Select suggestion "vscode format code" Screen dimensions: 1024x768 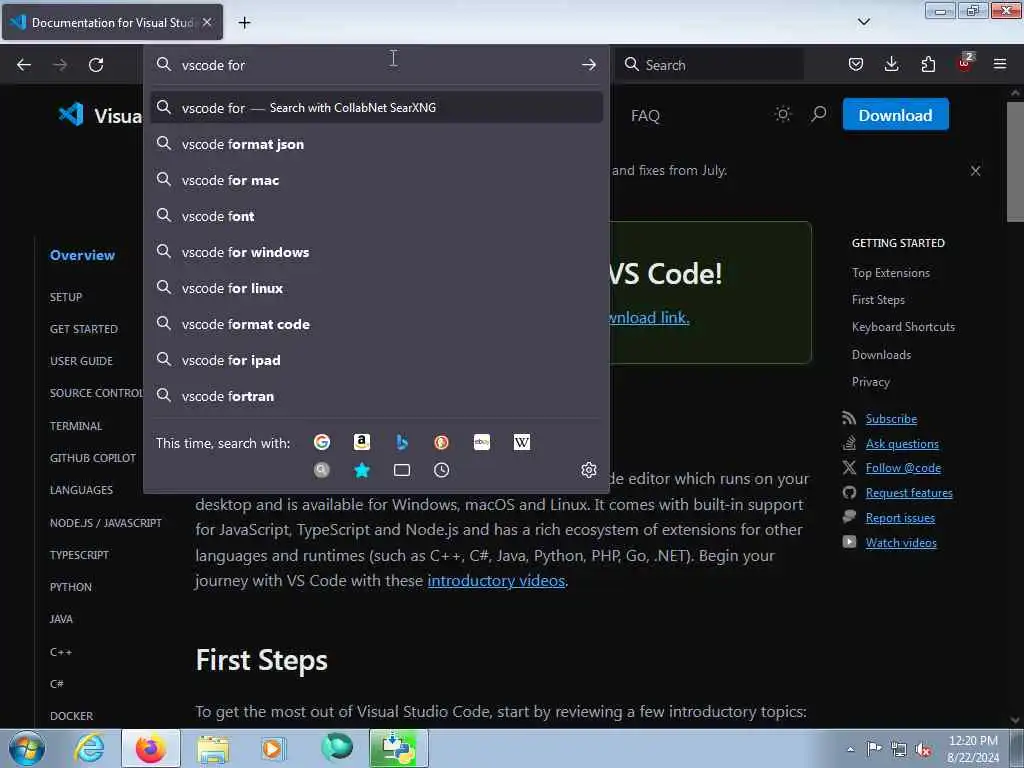point(377,324)
